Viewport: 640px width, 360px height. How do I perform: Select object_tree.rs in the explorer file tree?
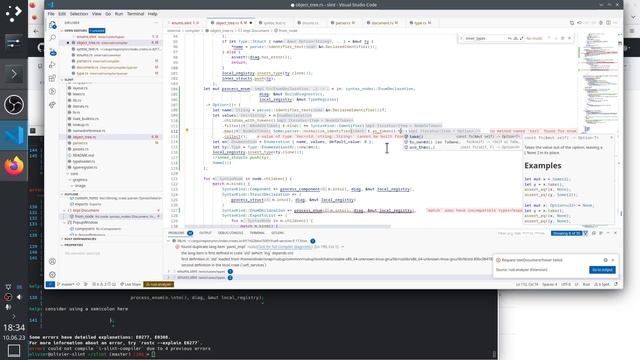click(111, 137)
